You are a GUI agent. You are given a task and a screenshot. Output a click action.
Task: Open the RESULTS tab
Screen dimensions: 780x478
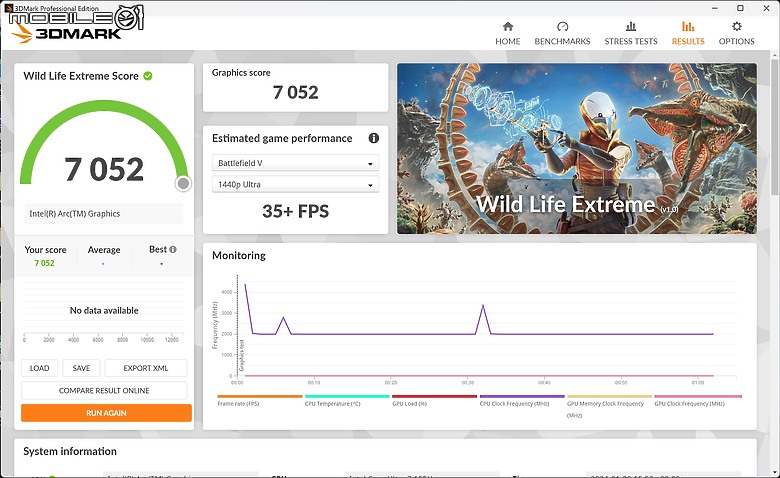click(x=688, y=33)
